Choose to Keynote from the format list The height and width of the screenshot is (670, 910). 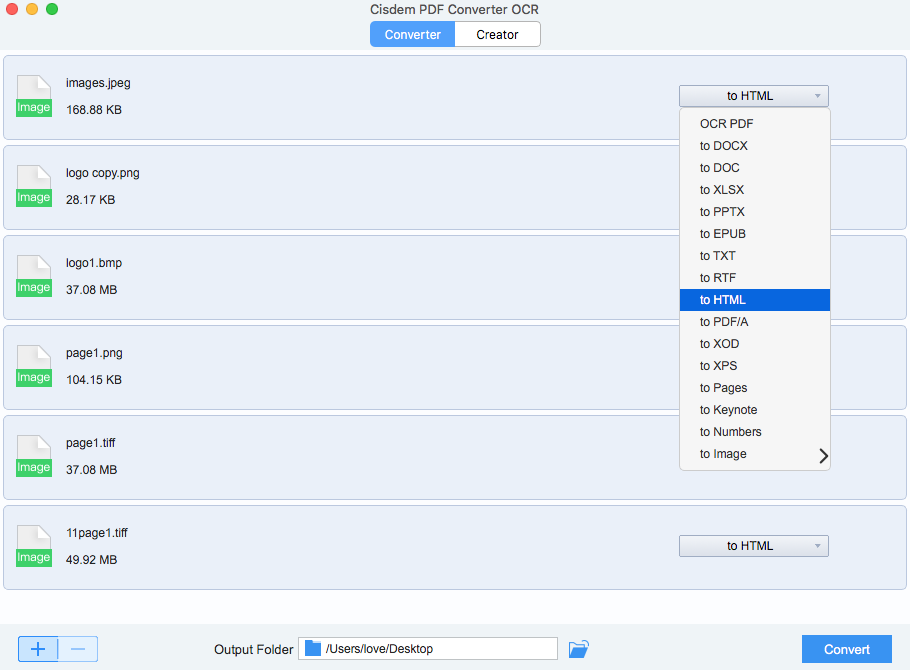pyautogui.click(x=754, y=410)
